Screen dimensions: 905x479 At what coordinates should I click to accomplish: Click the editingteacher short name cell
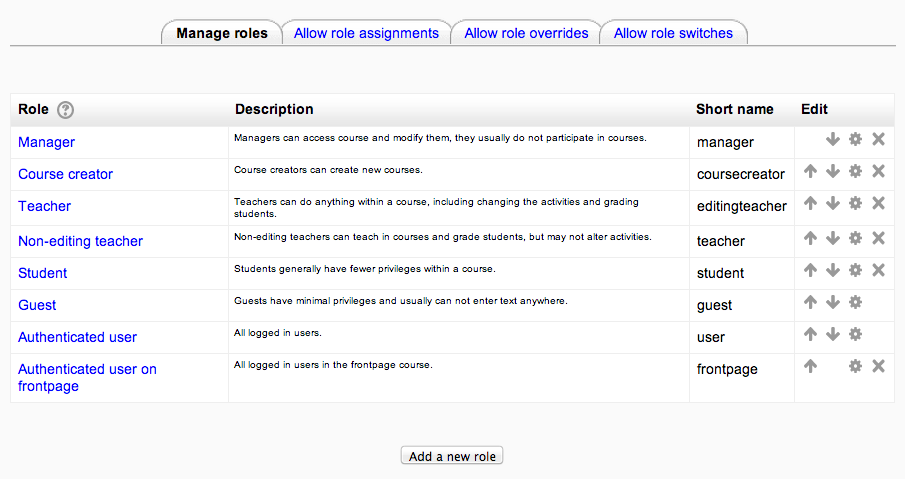pos(742,206)
